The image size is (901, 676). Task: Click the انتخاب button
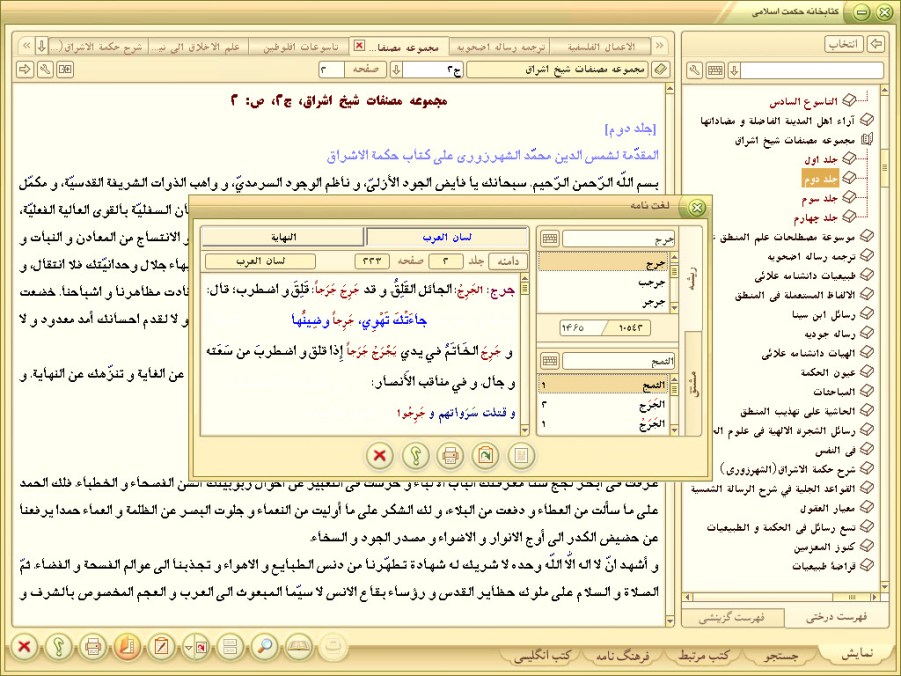[844, 44]
